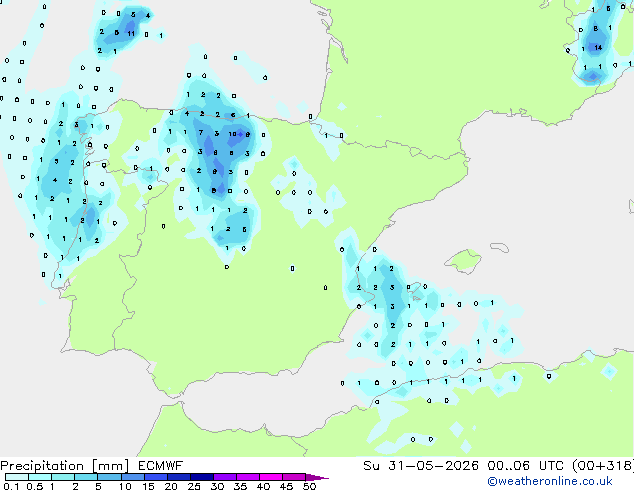This screenshot has height=490, width=634.
Task: Select the 0.1 mm legend color box
Action: click(x=17, y=477)
